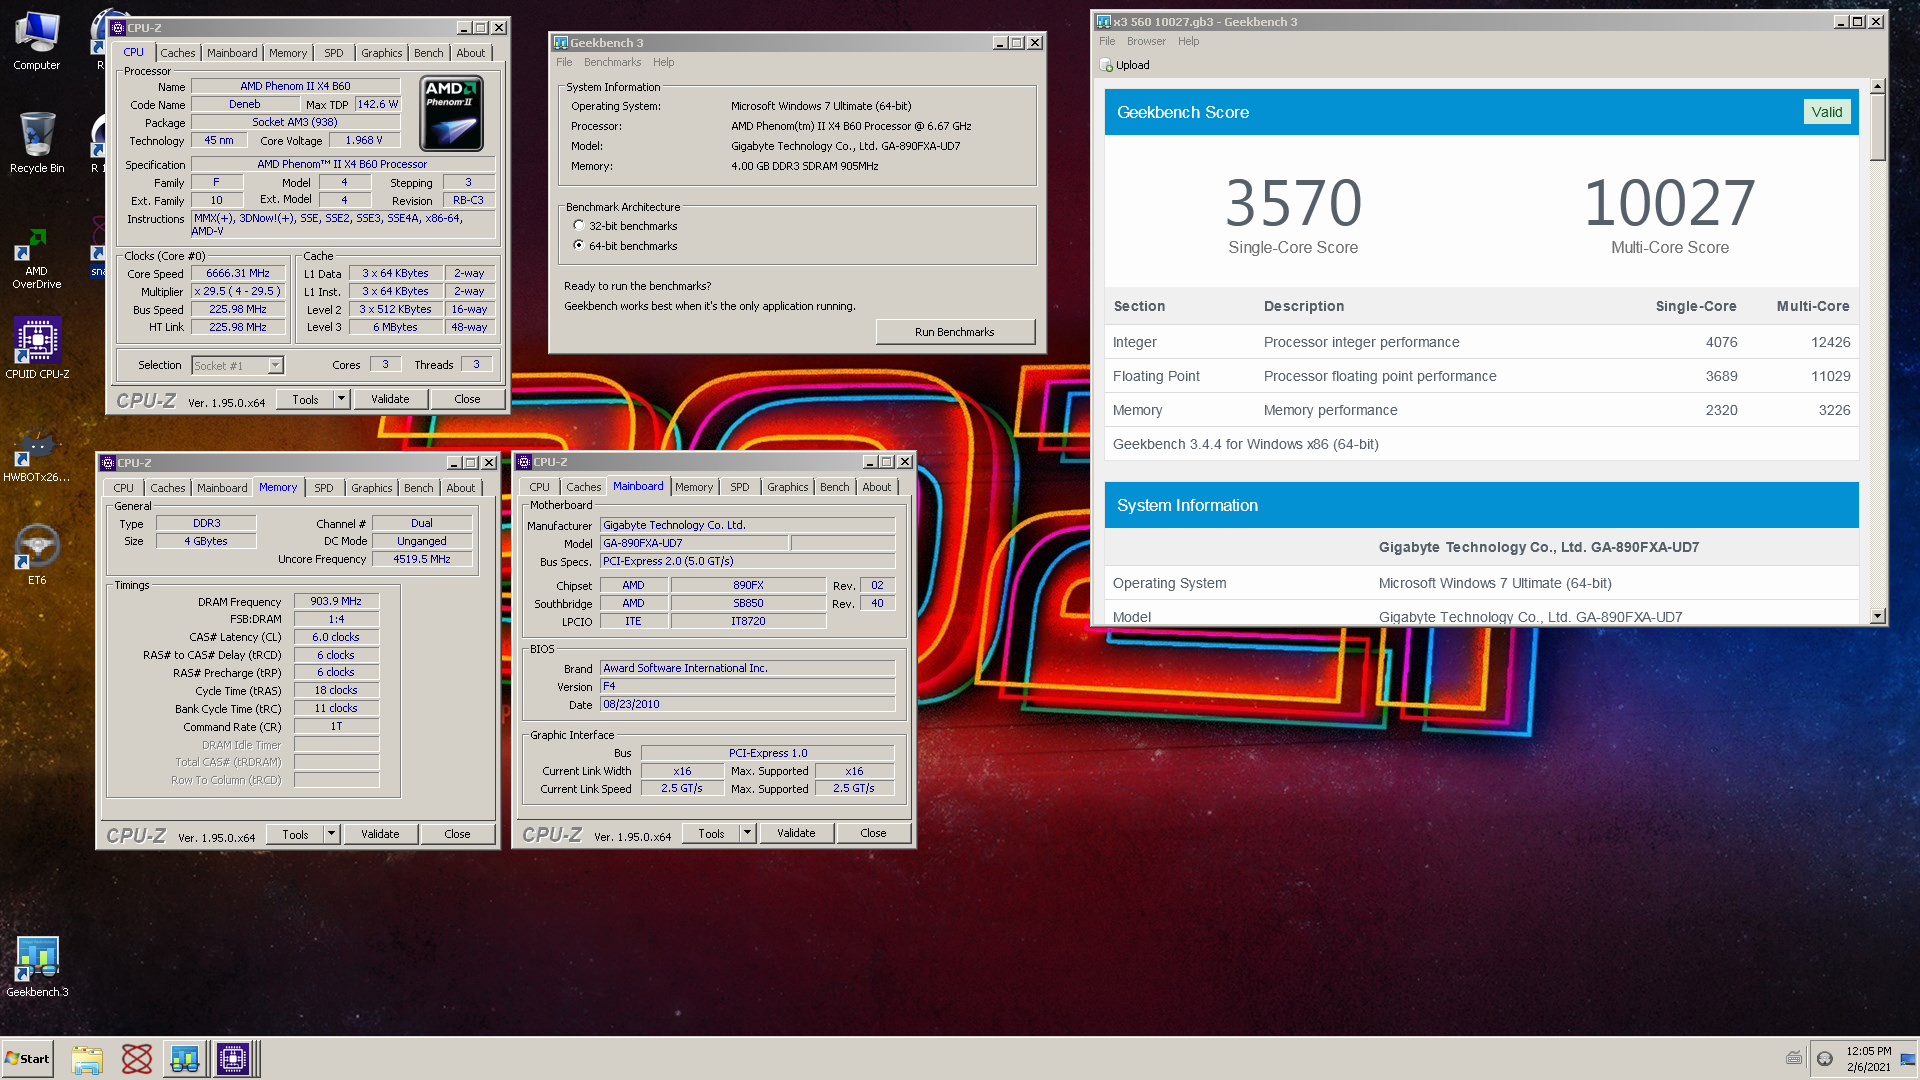Click scrollbar thumb in results window
This screenshot has width=1920, height=1080.
1878,128
